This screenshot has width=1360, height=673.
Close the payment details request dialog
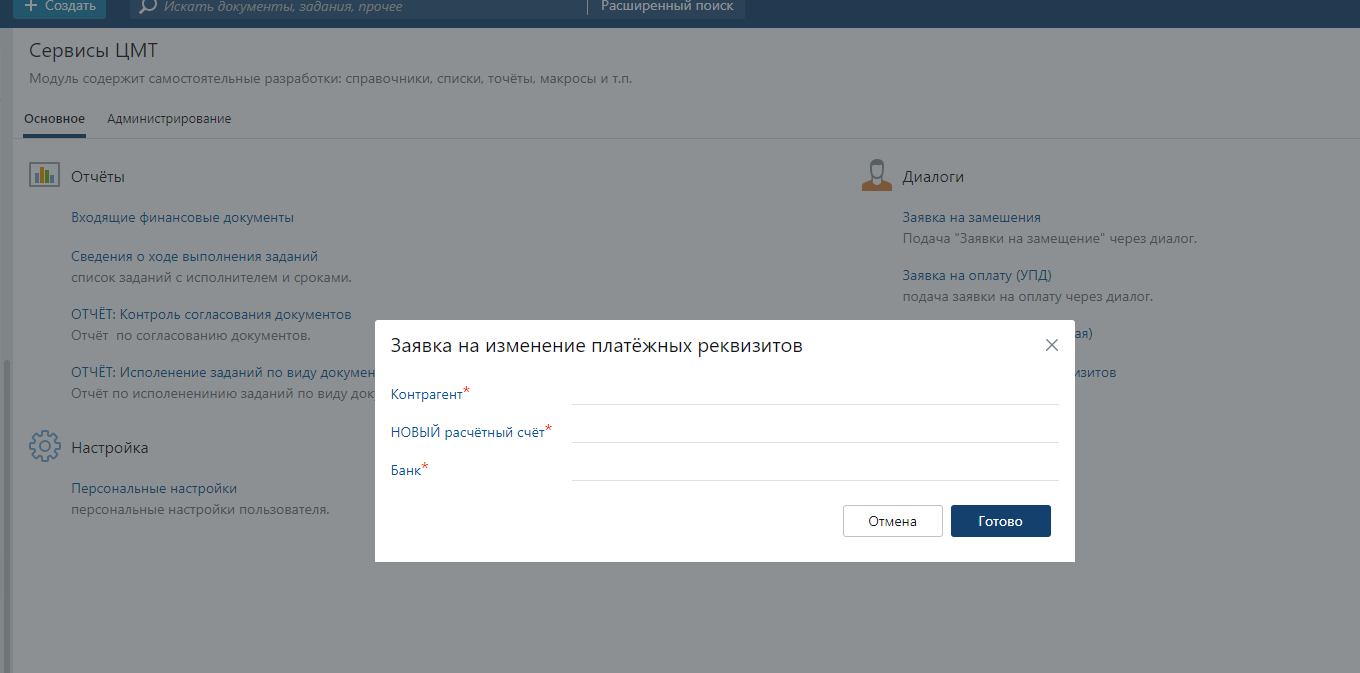coord(1051,345)
